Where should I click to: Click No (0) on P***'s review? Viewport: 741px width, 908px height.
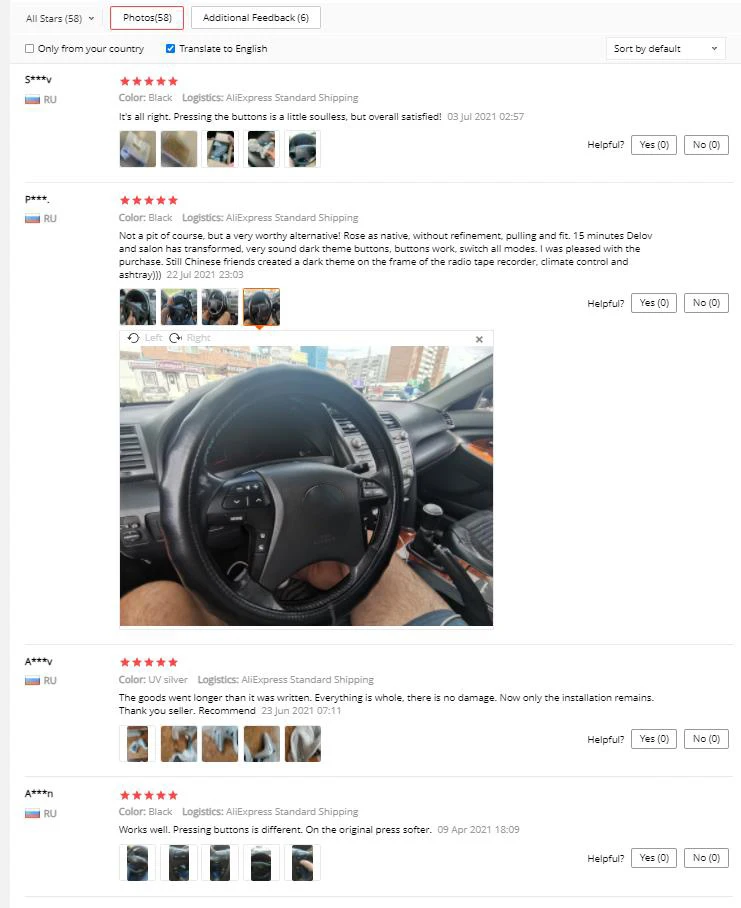point(706,303)
